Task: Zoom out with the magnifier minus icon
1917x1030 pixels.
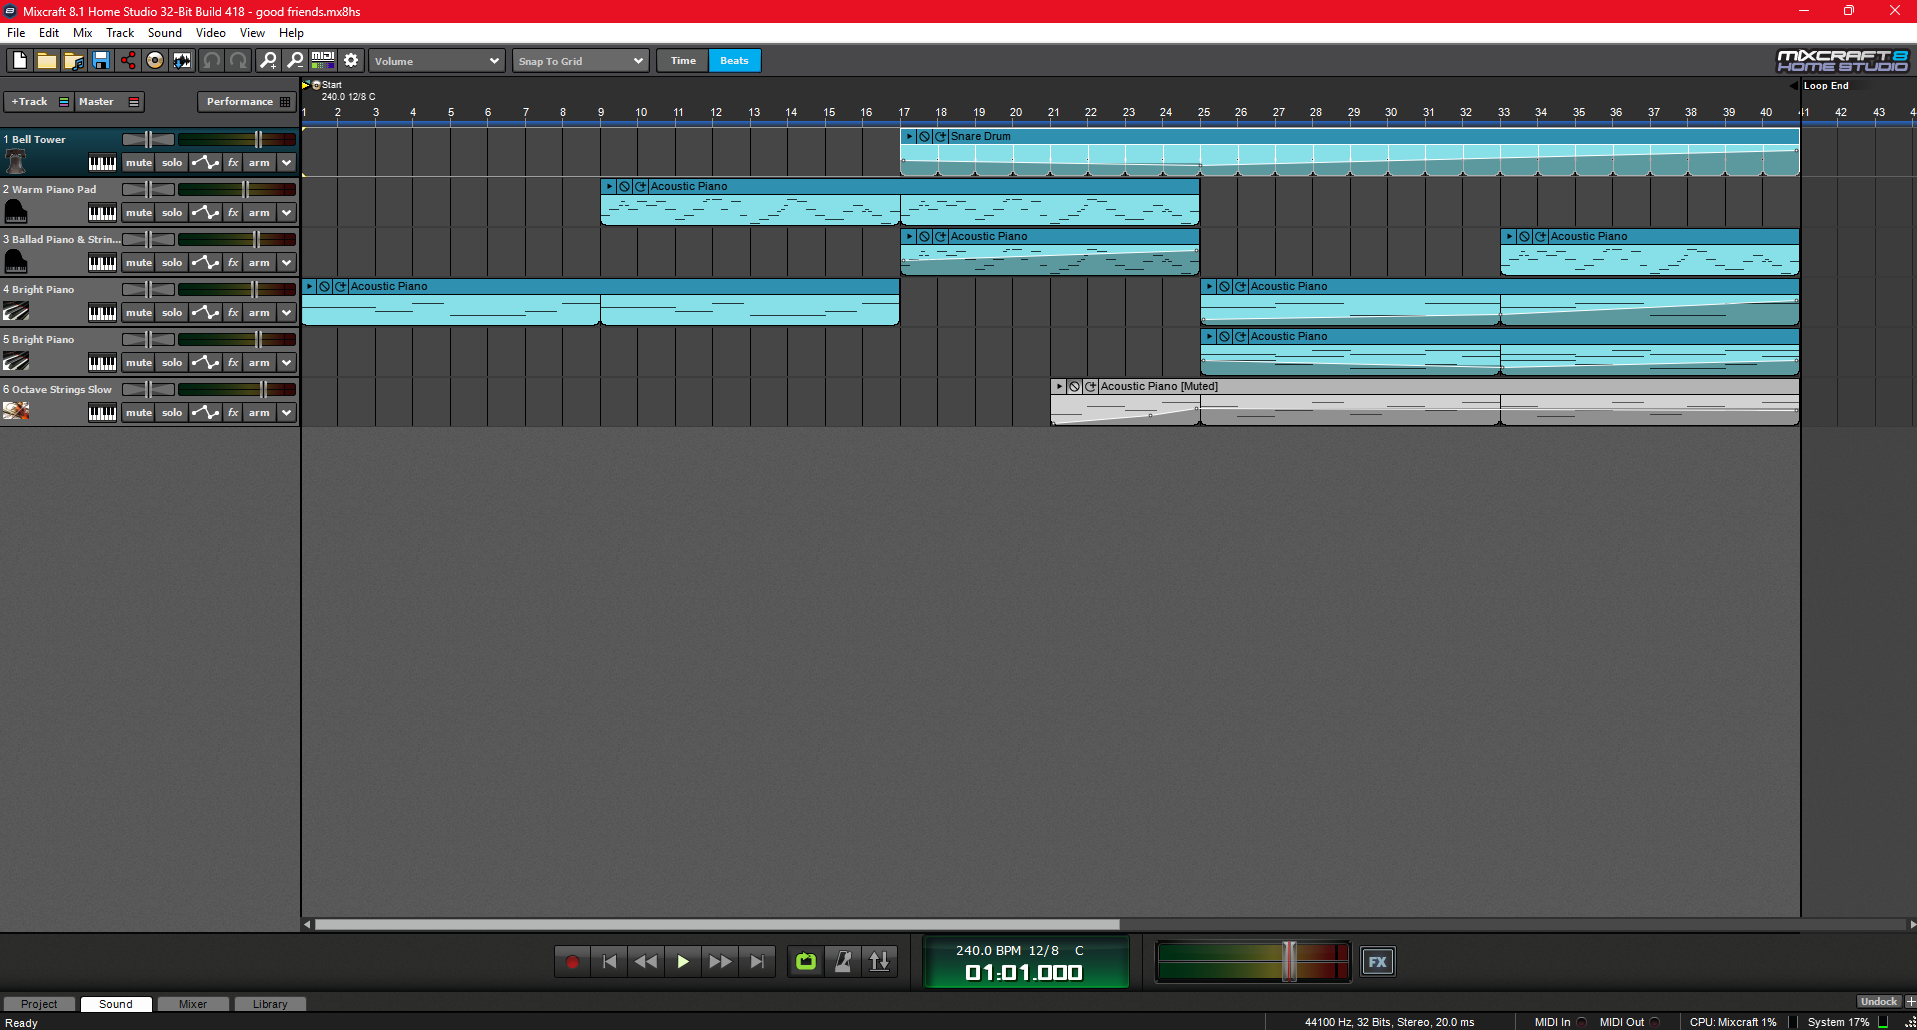Action: [295, 61]
